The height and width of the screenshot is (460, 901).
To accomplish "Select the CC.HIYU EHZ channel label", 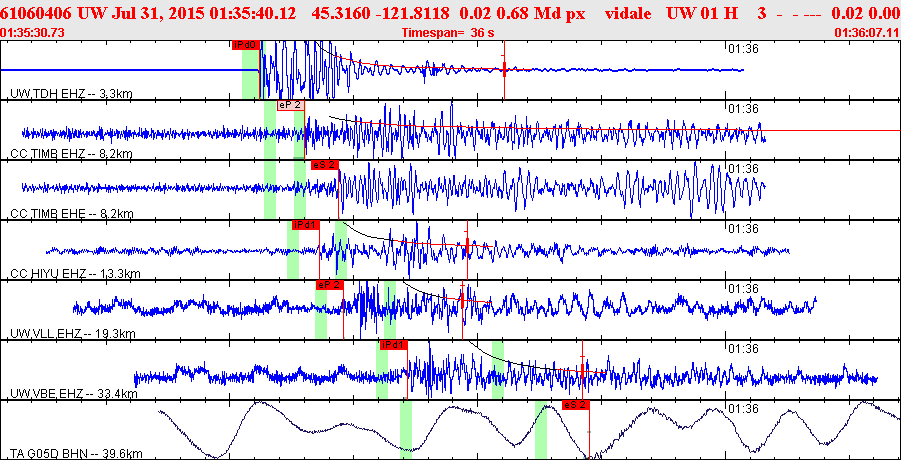I will point(75,273).
